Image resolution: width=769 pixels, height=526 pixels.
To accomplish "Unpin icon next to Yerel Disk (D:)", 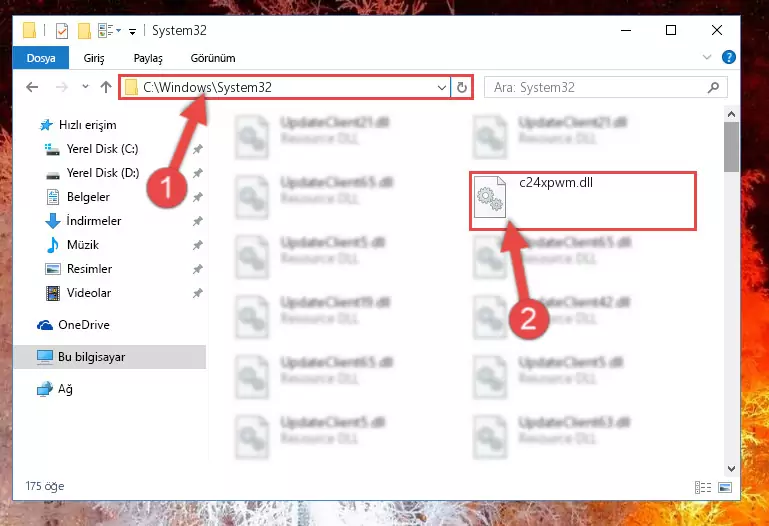I will 198,173.
